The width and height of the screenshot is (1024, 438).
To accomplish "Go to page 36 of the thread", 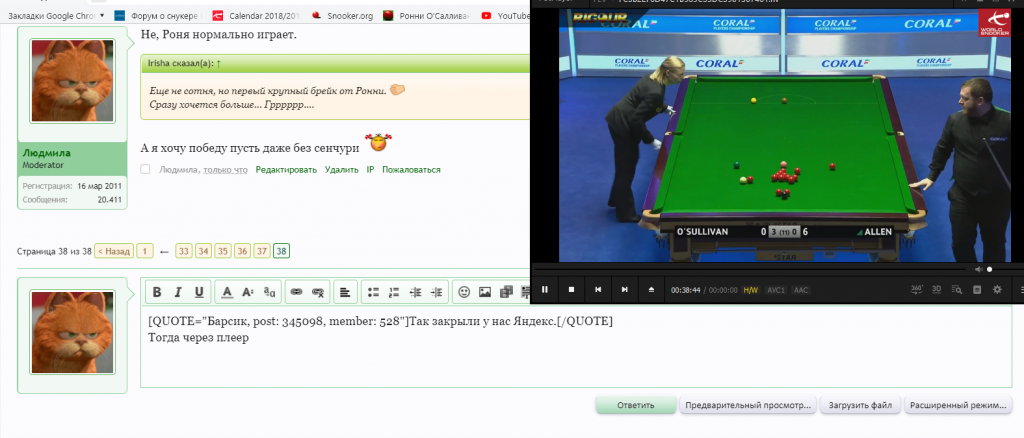I will click(x=243, y=251).
